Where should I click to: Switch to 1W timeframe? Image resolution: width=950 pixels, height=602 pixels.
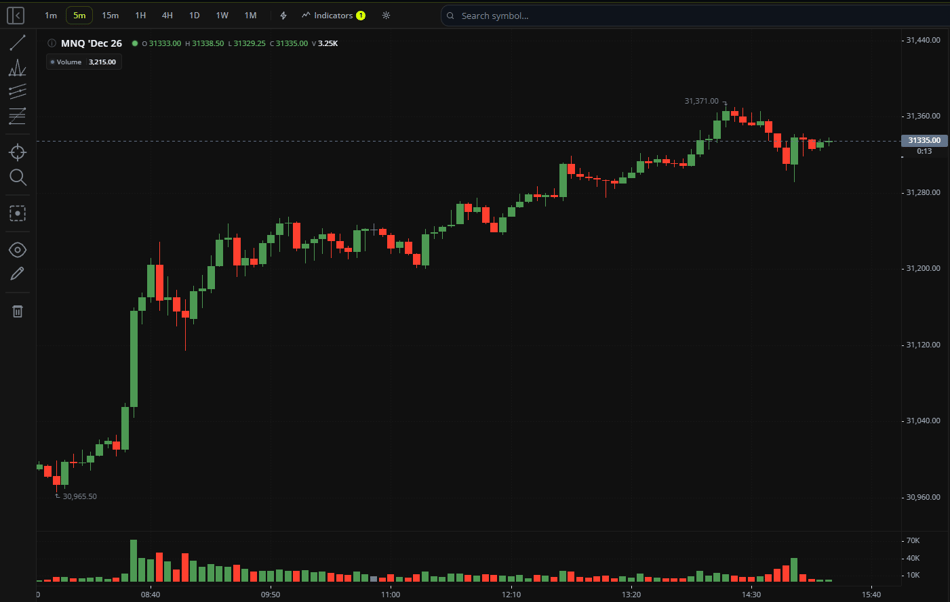point(222,15)
